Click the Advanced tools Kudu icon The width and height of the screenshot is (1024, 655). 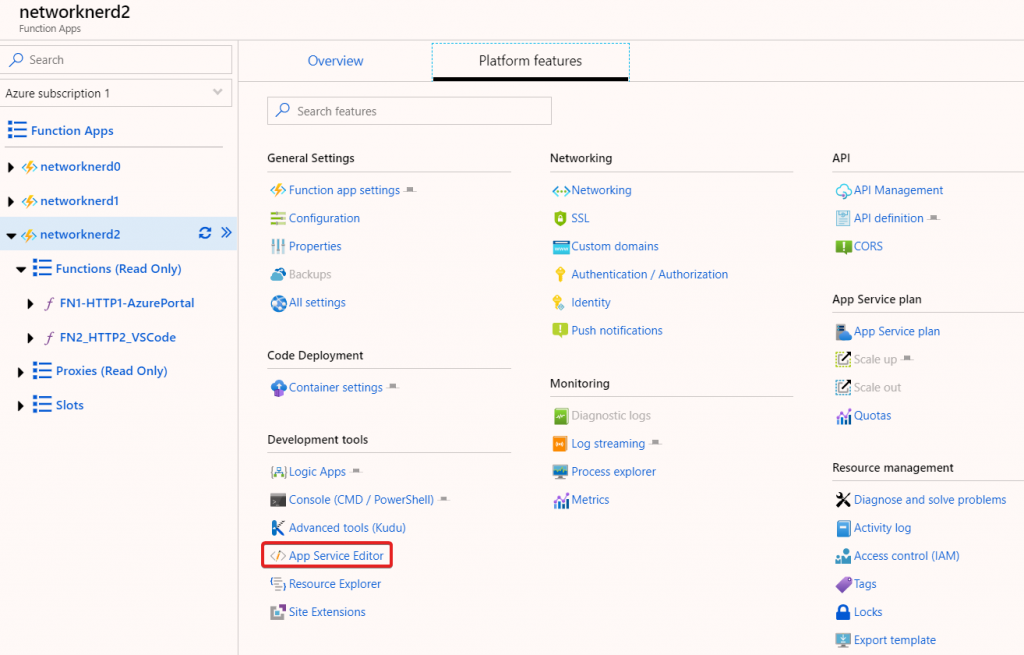point(278,528)
